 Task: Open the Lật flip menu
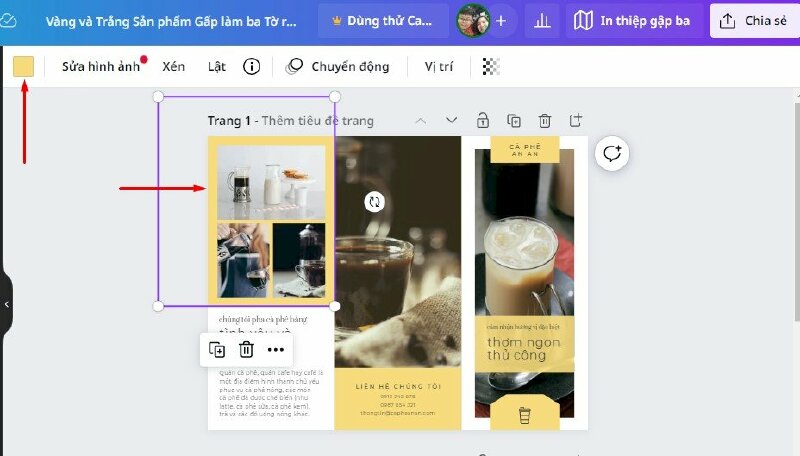(217, 67)
